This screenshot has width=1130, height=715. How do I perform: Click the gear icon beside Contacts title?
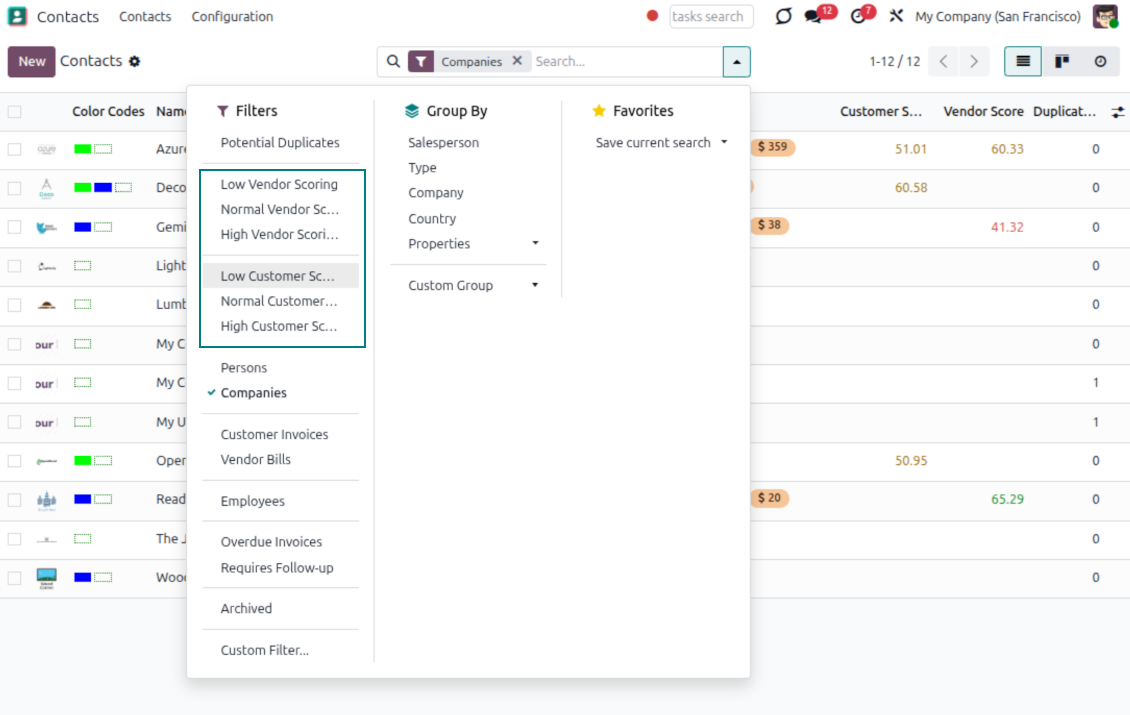click(135, 61)
